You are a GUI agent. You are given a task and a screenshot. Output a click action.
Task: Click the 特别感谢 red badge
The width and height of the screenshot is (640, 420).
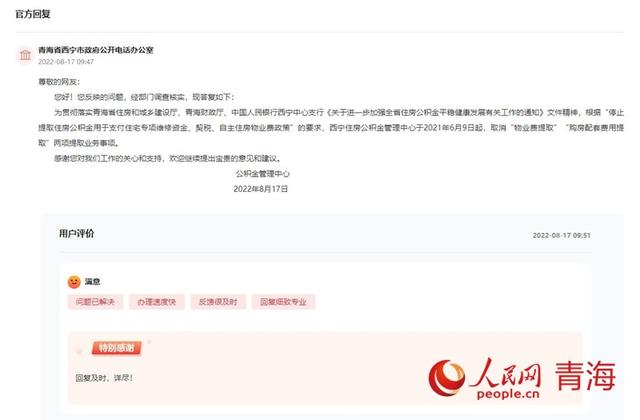tap(117, 348)
